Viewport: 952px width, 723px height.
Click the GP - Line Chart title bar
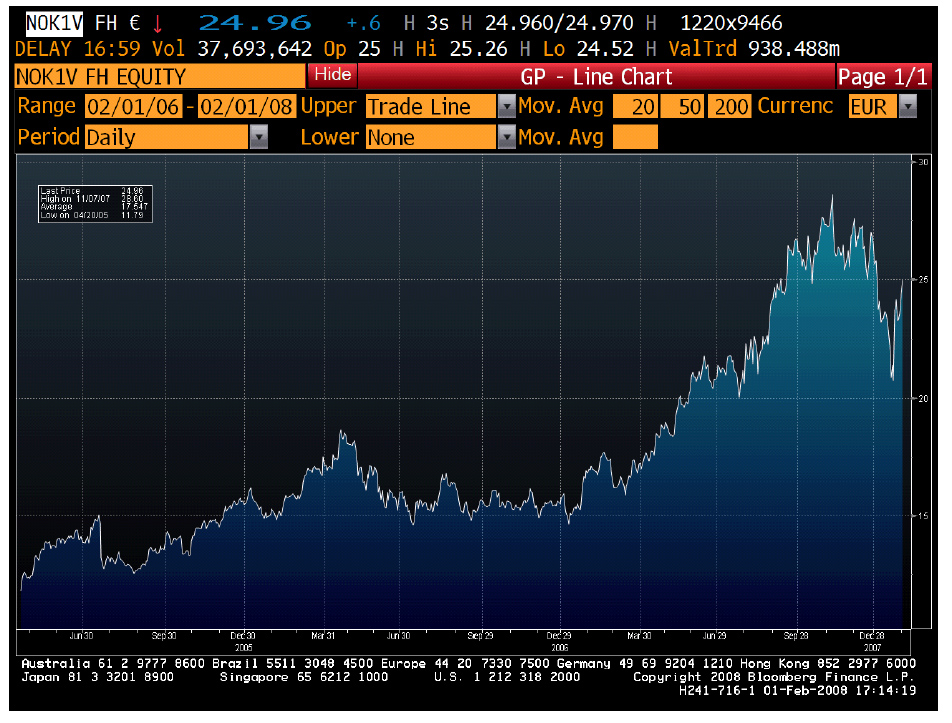pyautogui.click(x=596, y=76)
